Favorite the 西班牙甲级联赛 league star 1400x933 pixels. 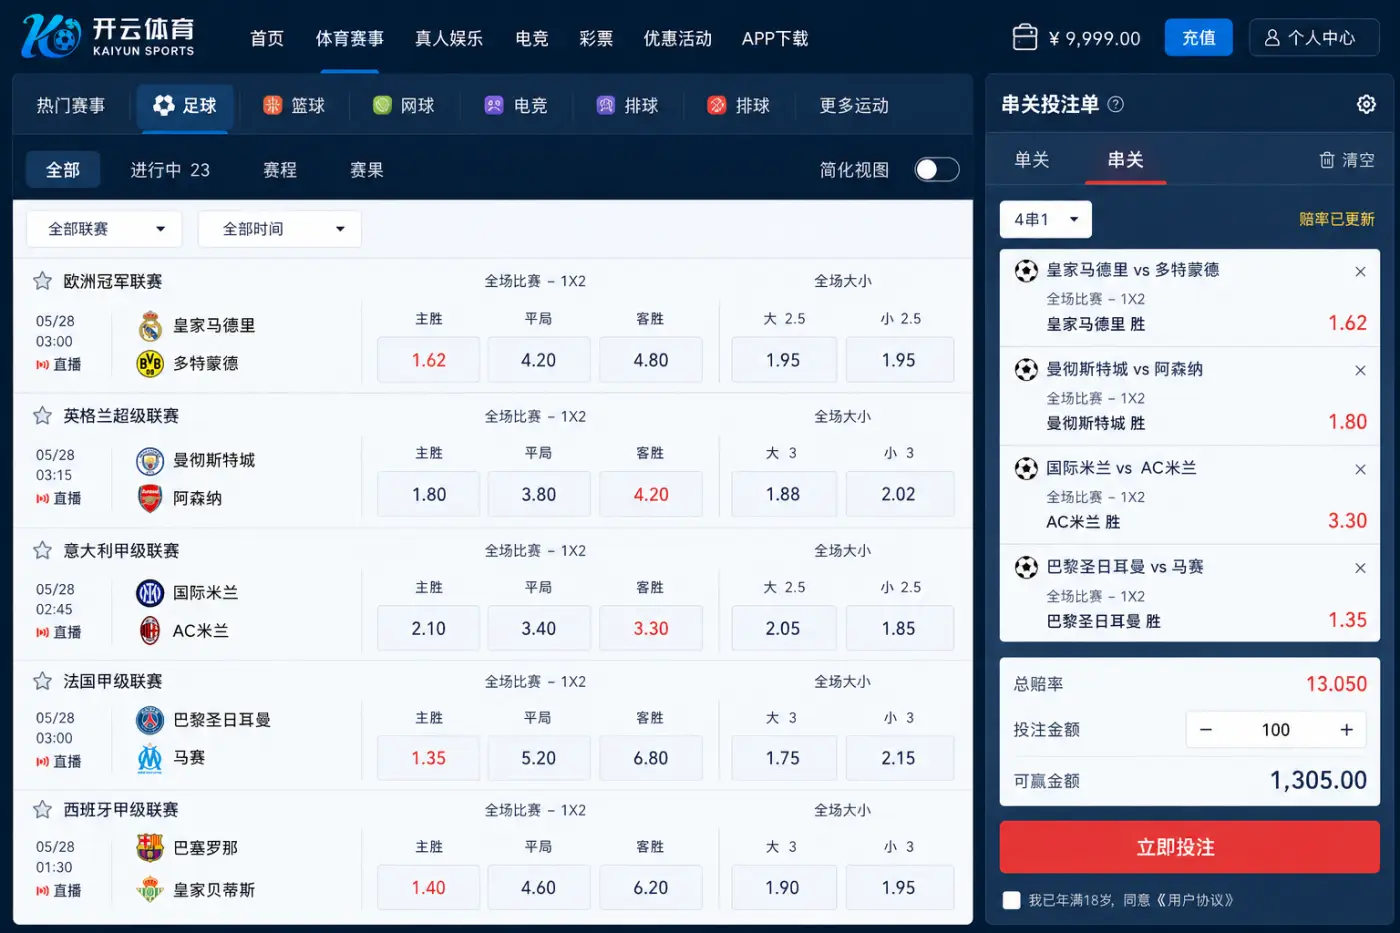click(x=42, y=810)
